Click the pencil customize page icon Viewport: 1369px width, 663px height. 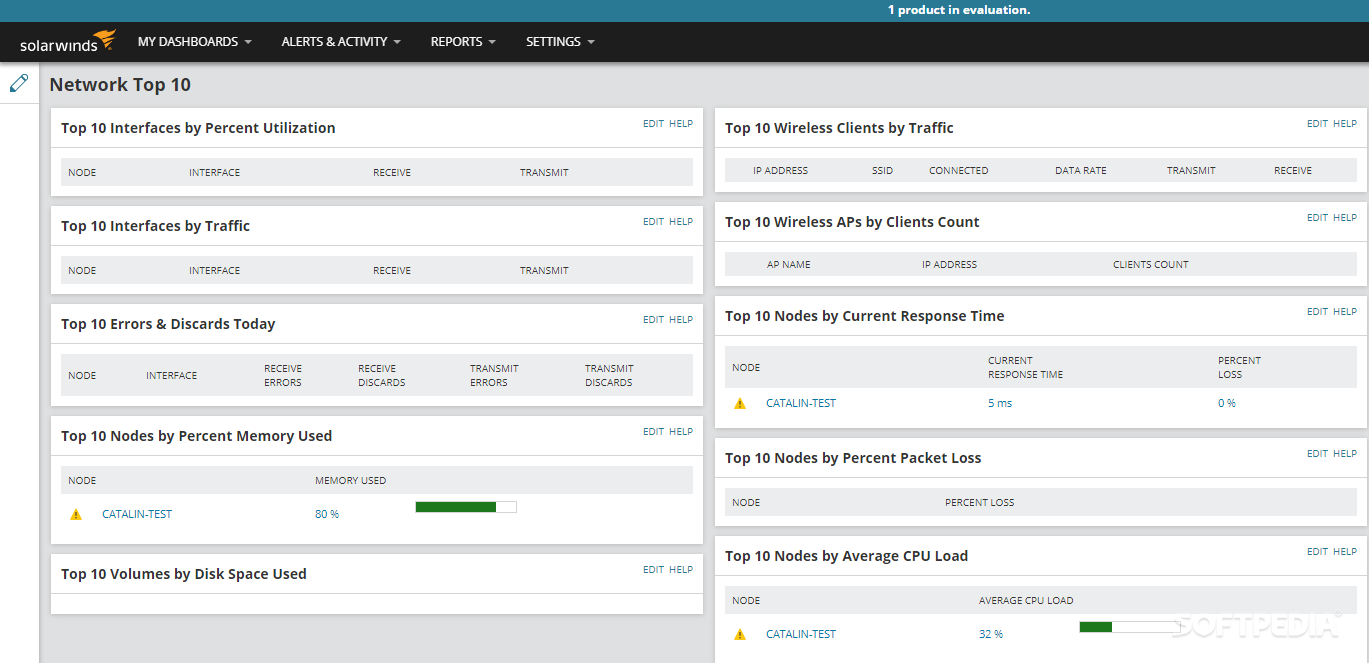point(19,83)
